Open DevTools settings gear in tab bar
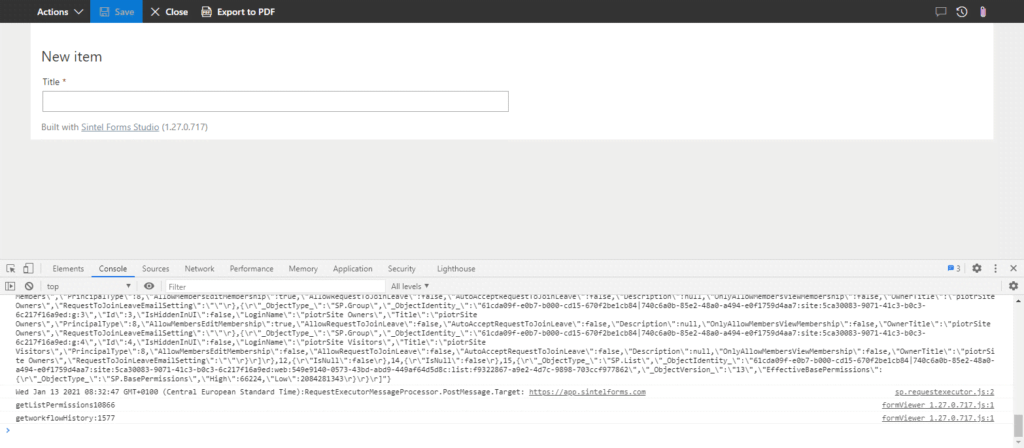Viewport: 1024px width, 448px height. pyautogui.click(x=977, y=269)
